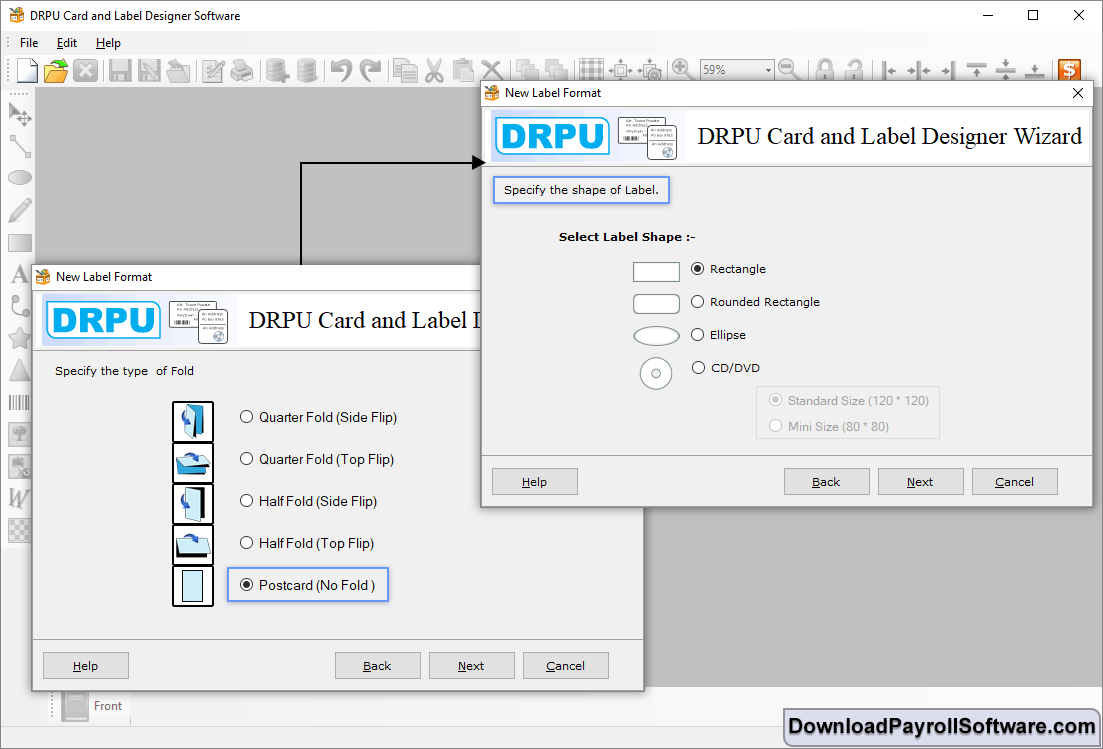
Task: Click Back in the fold type dialog
Action: click(x=378, y=666)
